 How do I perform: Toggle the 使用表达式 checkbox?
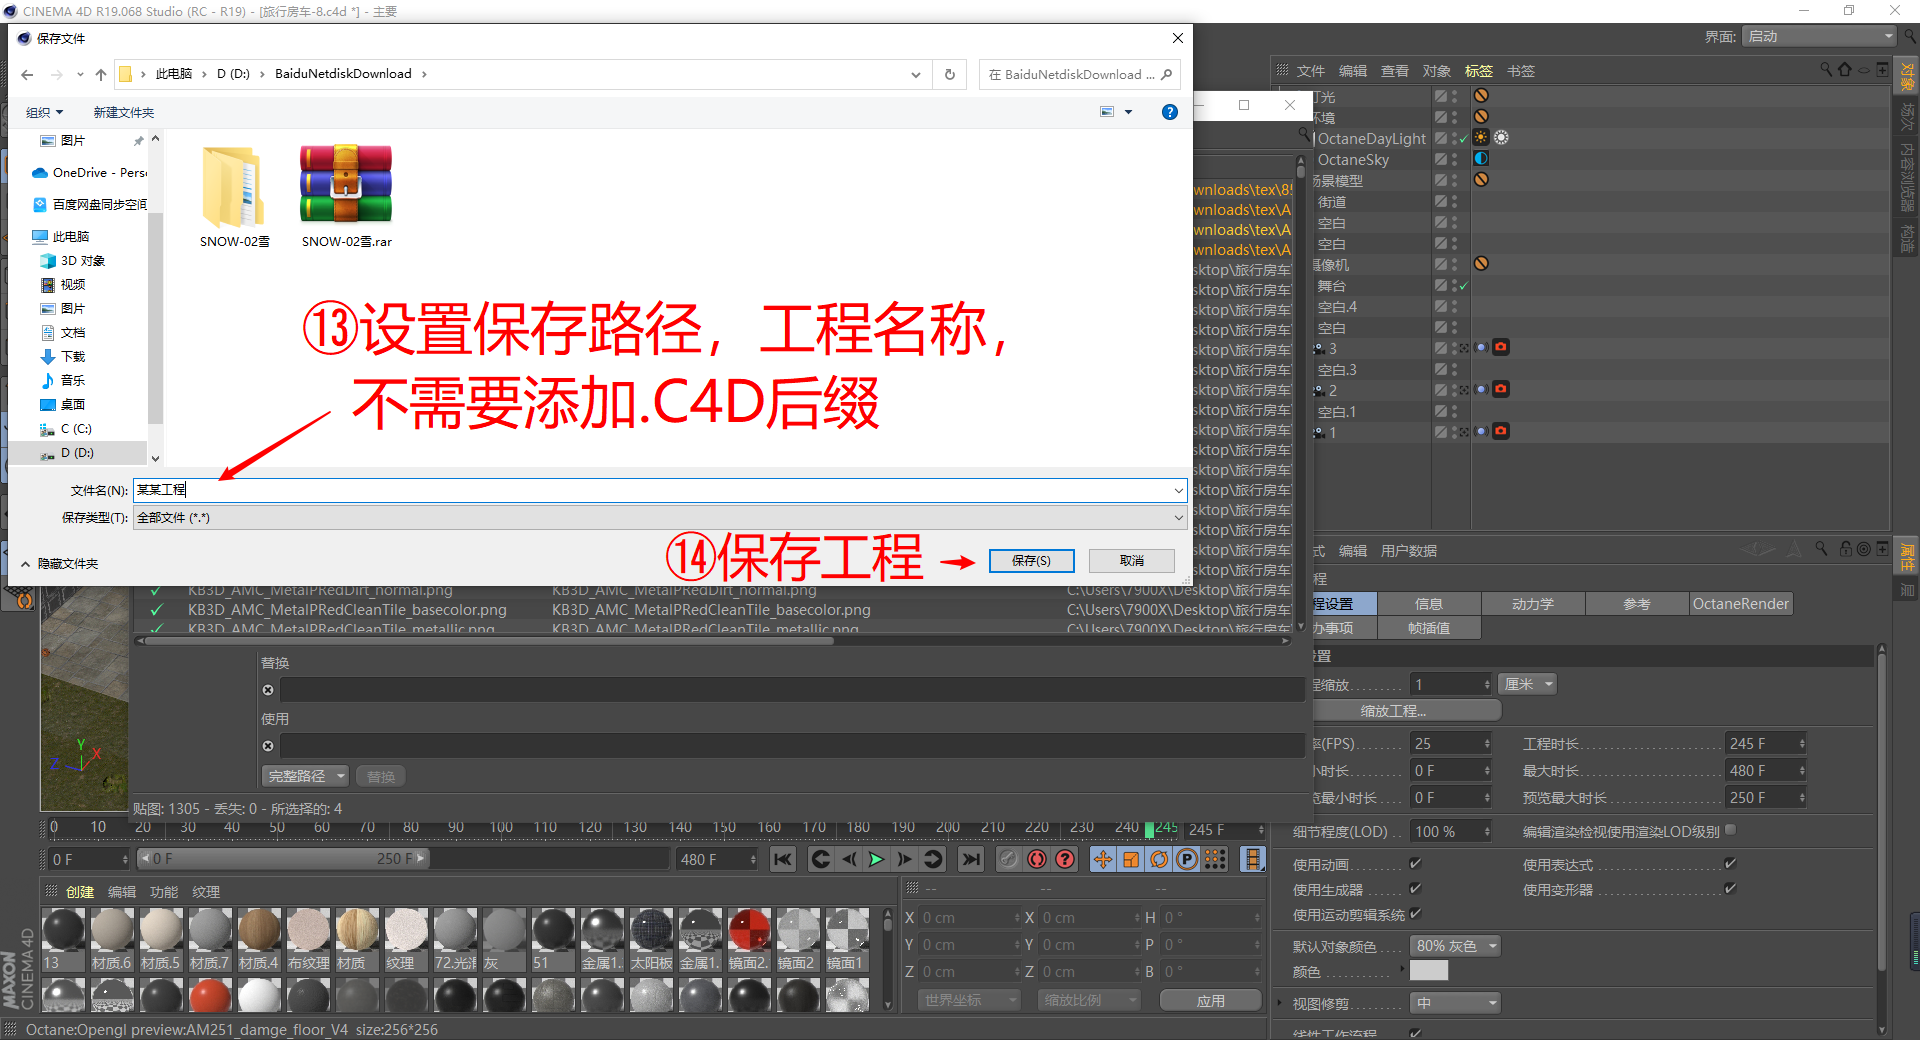tap(1730, 864)
